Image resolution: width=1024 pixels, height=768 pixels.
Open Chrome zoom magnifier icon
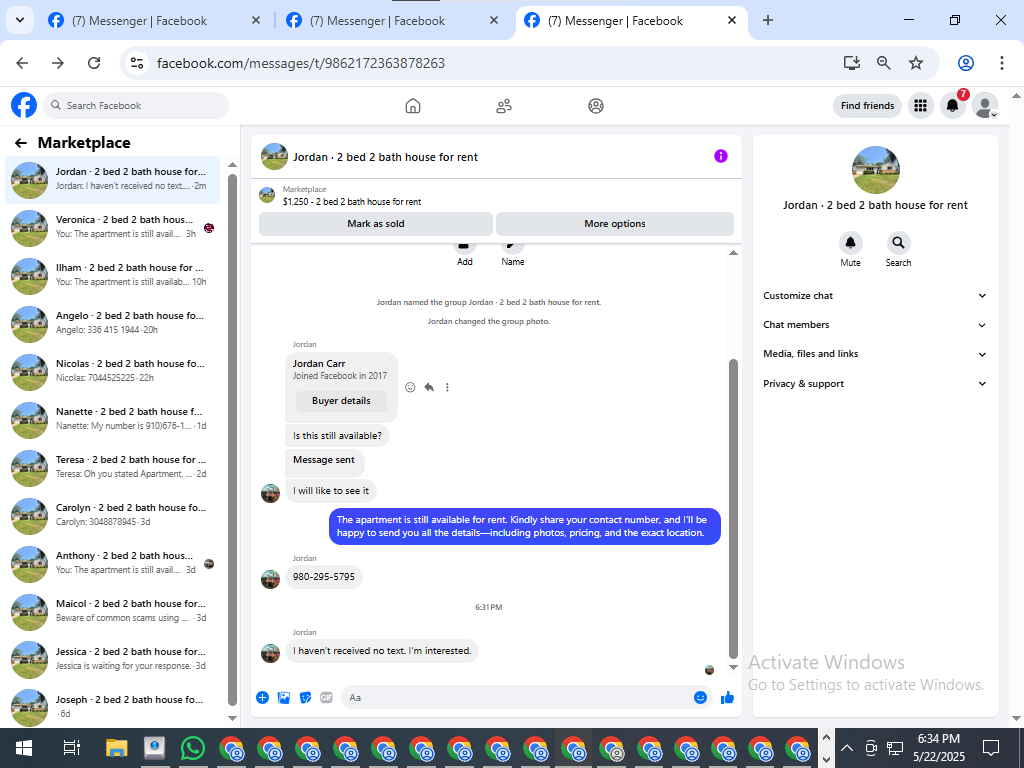tap(884, 63)
